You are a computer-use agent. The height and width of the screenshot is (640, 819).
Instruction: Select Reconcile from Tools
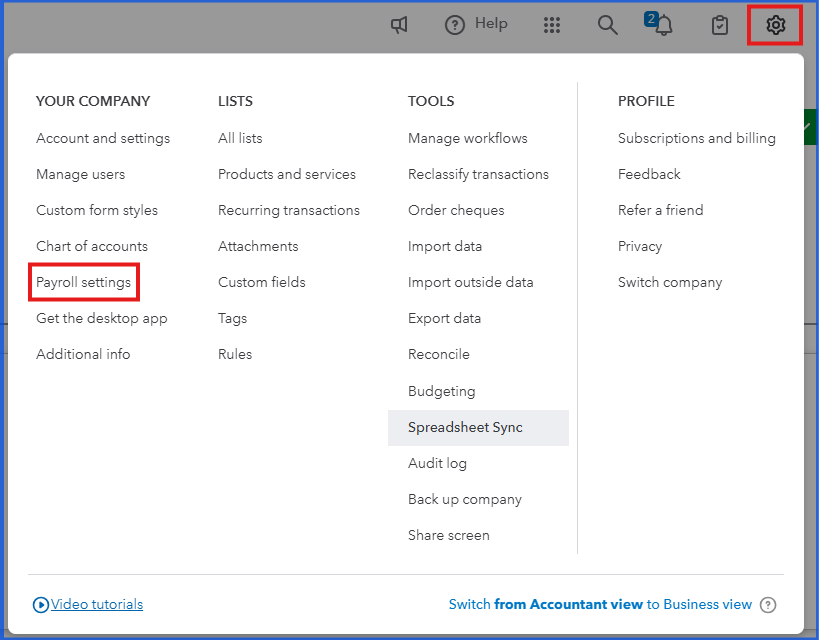pyautogui.click(x=438, y=354)
